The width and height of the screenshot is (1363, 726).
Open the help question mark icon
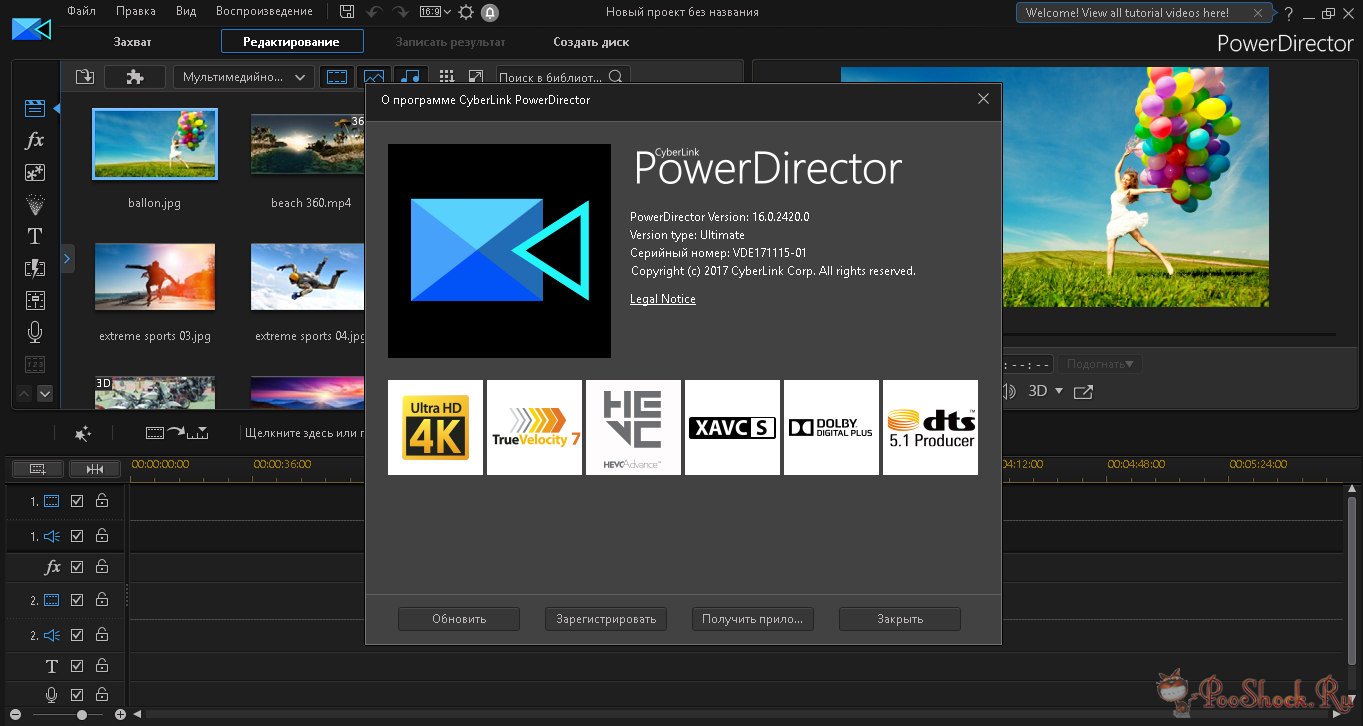pyautogui.click(x=1290, y=13)
